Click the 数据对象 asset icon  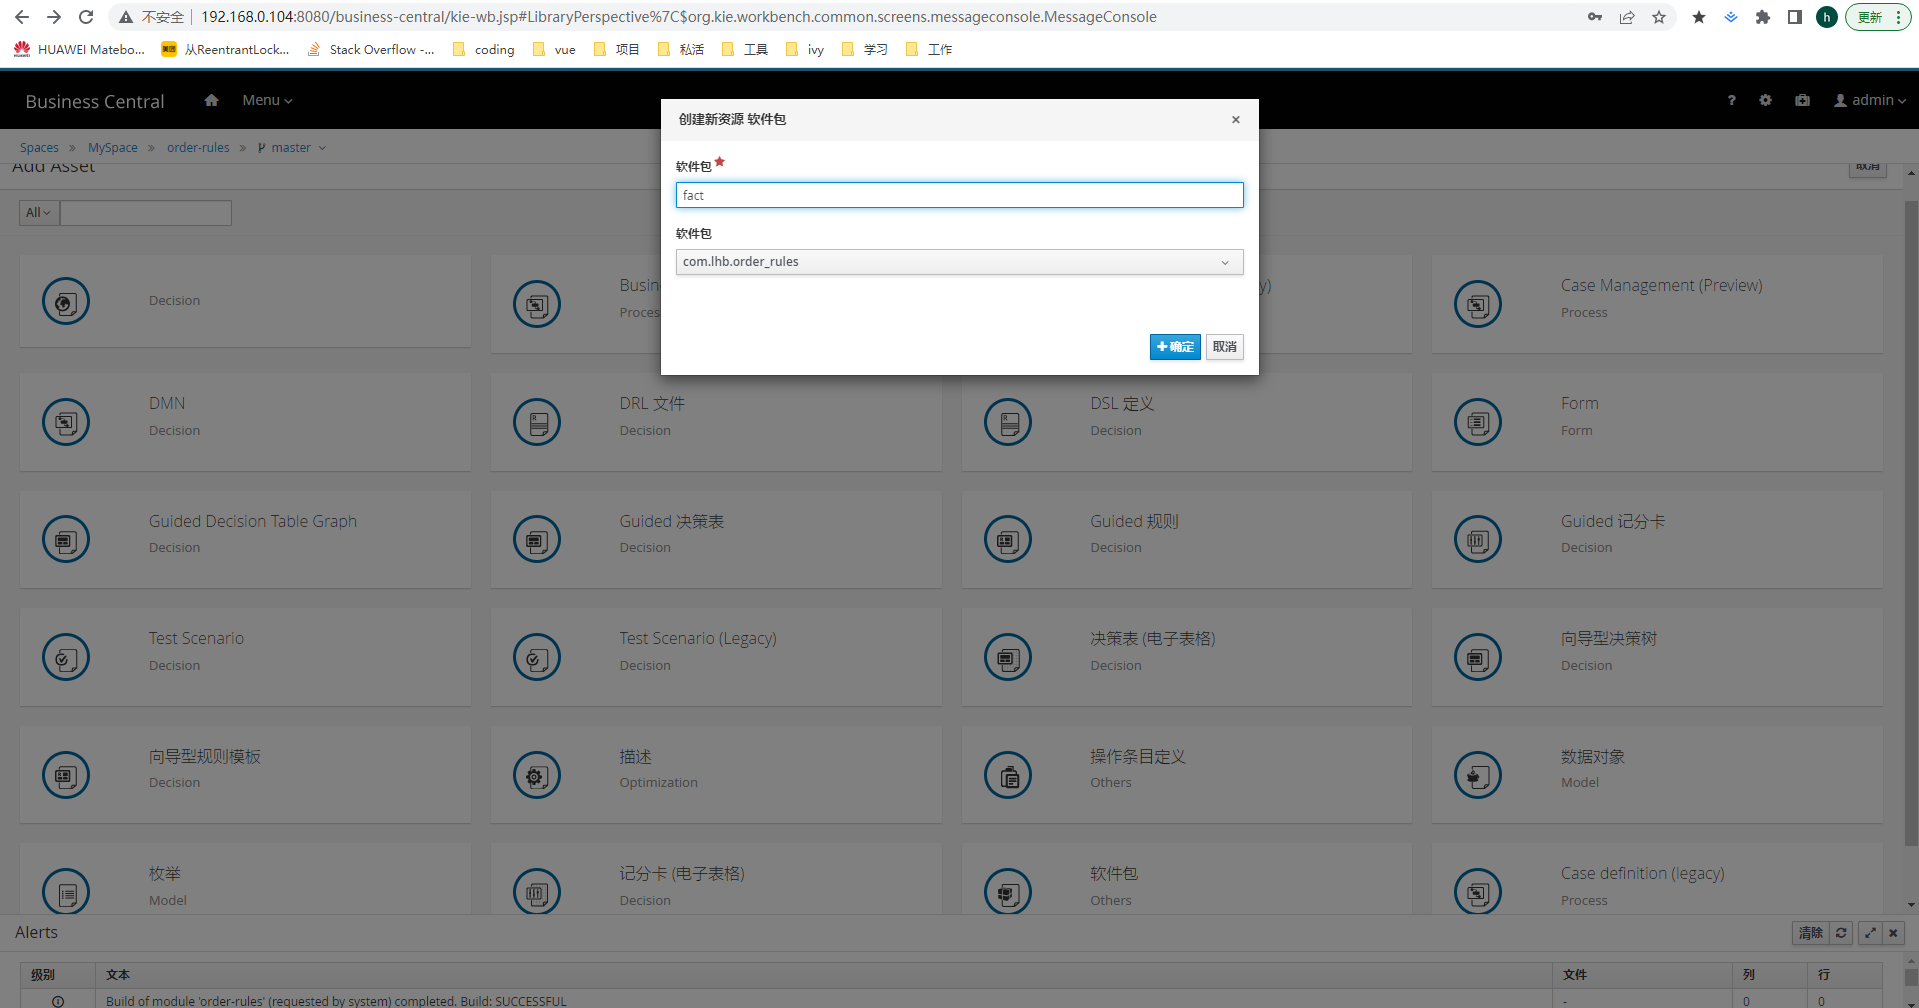1477,775
